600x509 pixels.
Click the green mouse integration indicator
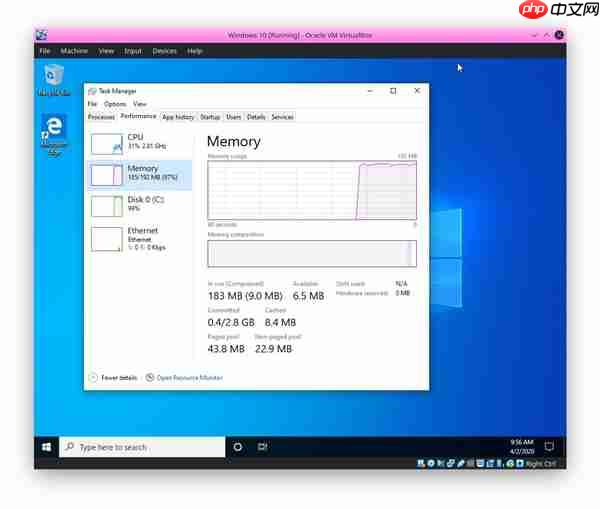[510, 463]
